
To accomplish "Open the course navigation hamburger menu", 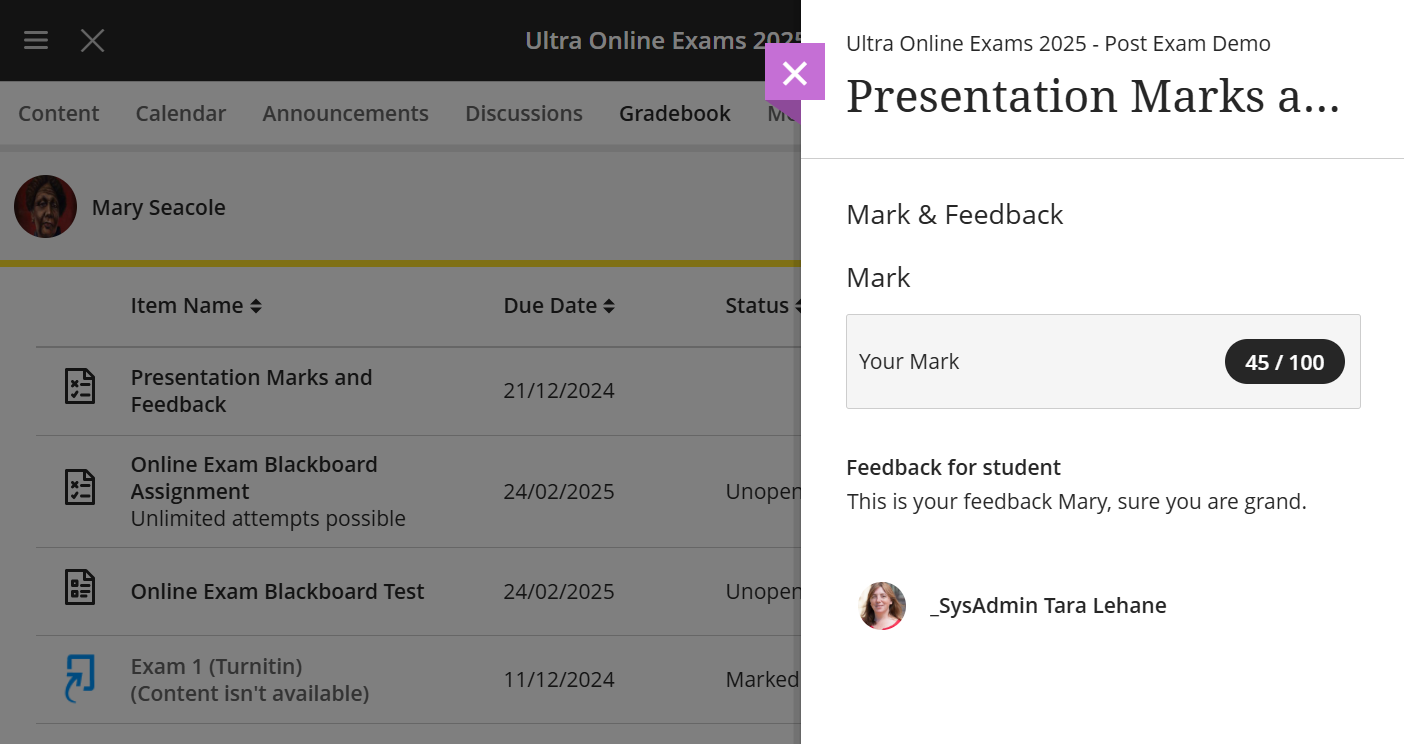I will pos(35,40).
